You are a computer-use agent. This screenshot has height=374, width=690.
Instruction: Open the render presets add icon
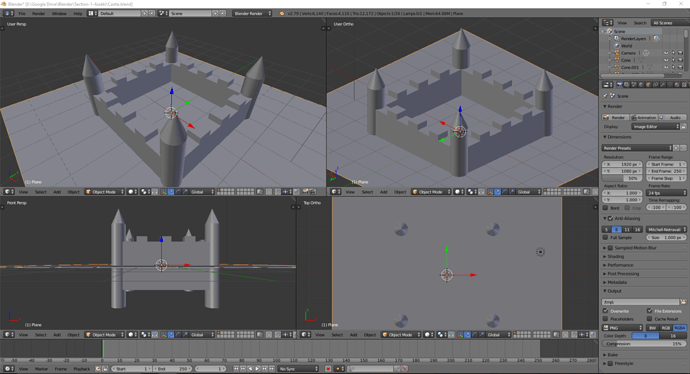(677, 148)
